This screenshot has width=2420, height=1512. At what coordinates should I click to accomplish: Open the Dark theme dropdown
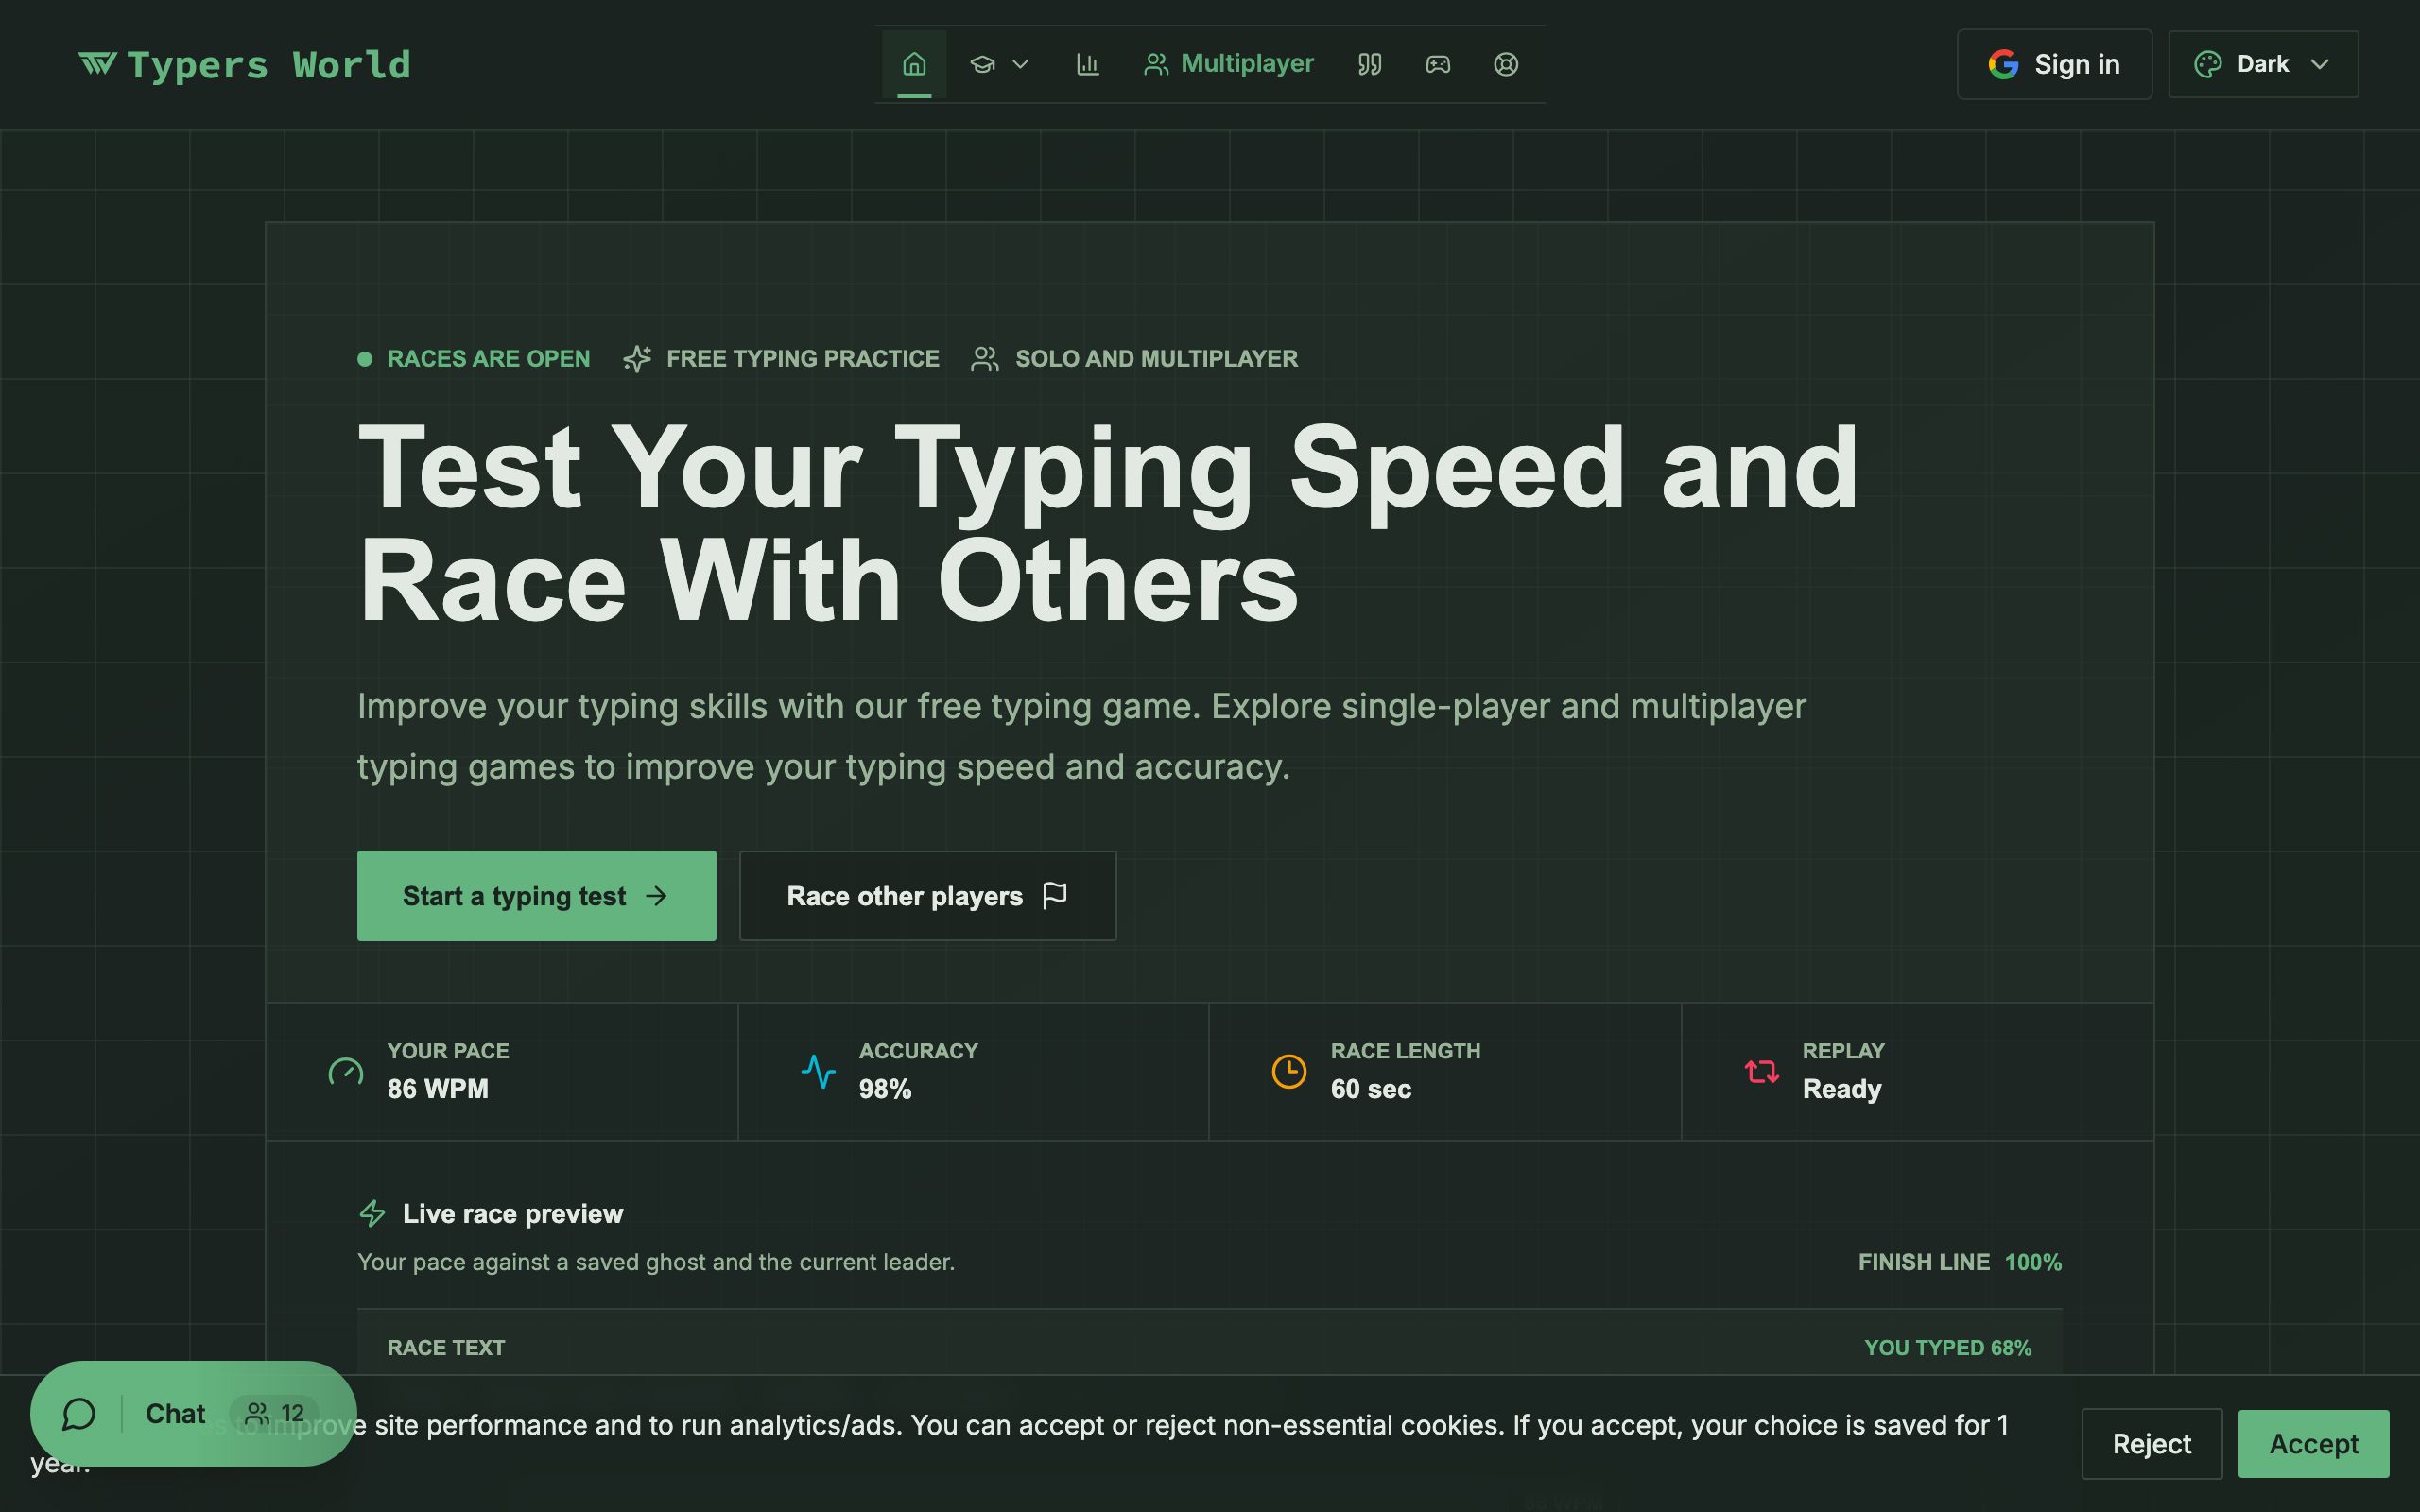click(x=2263, y=64)
